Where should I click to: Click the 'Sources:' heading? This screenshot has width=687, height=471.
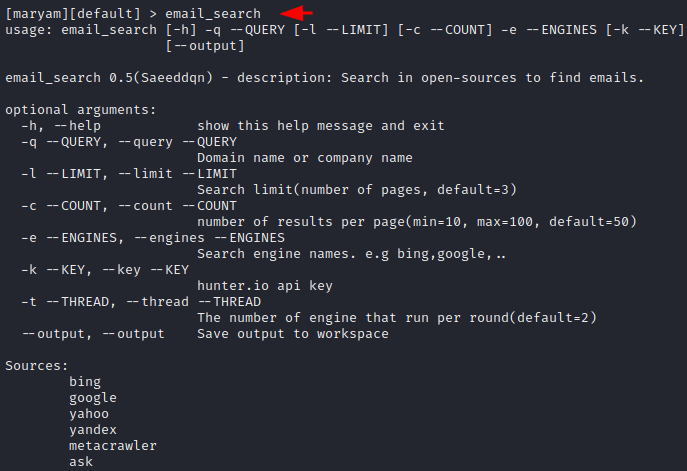click(37, 366)
